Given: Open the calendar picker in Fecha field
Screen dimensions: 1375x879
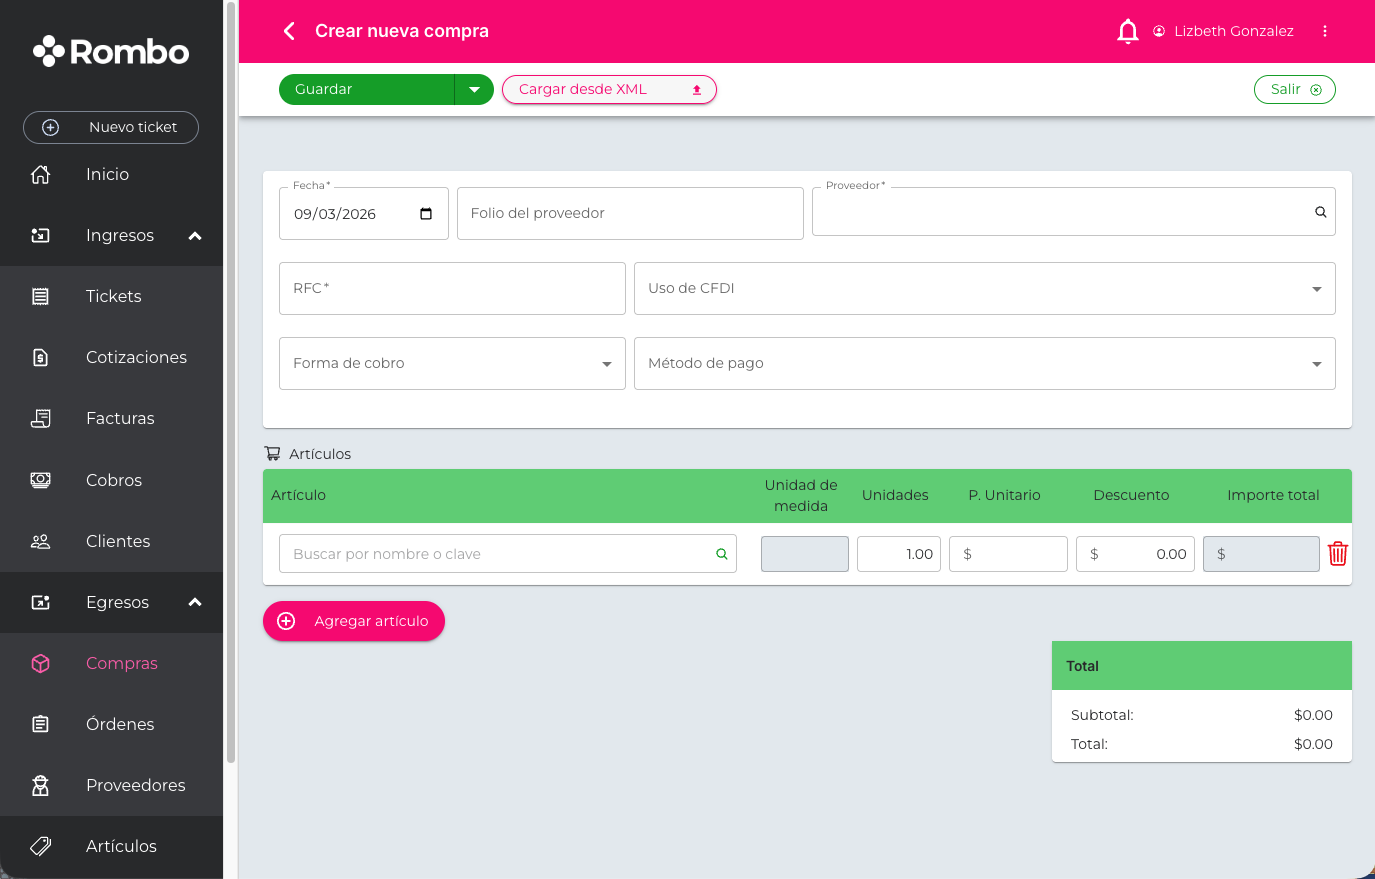Looking at the screenshot, I should [x=426, y=214].
